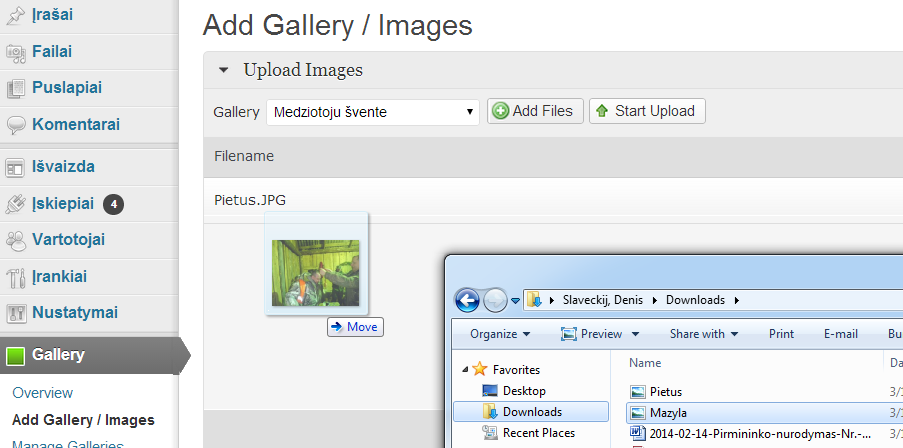Open the Share with dropdown
Screen dimensions: 903x448
704,334
